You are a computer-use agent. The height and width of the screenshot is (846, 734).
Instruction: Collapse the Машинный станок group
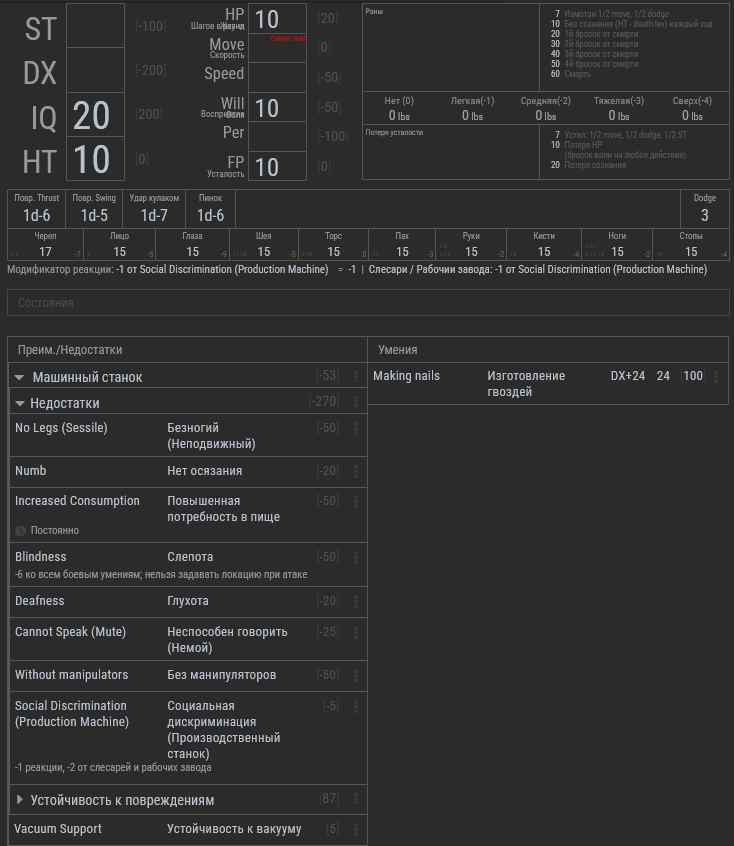[x=19, y=378]
